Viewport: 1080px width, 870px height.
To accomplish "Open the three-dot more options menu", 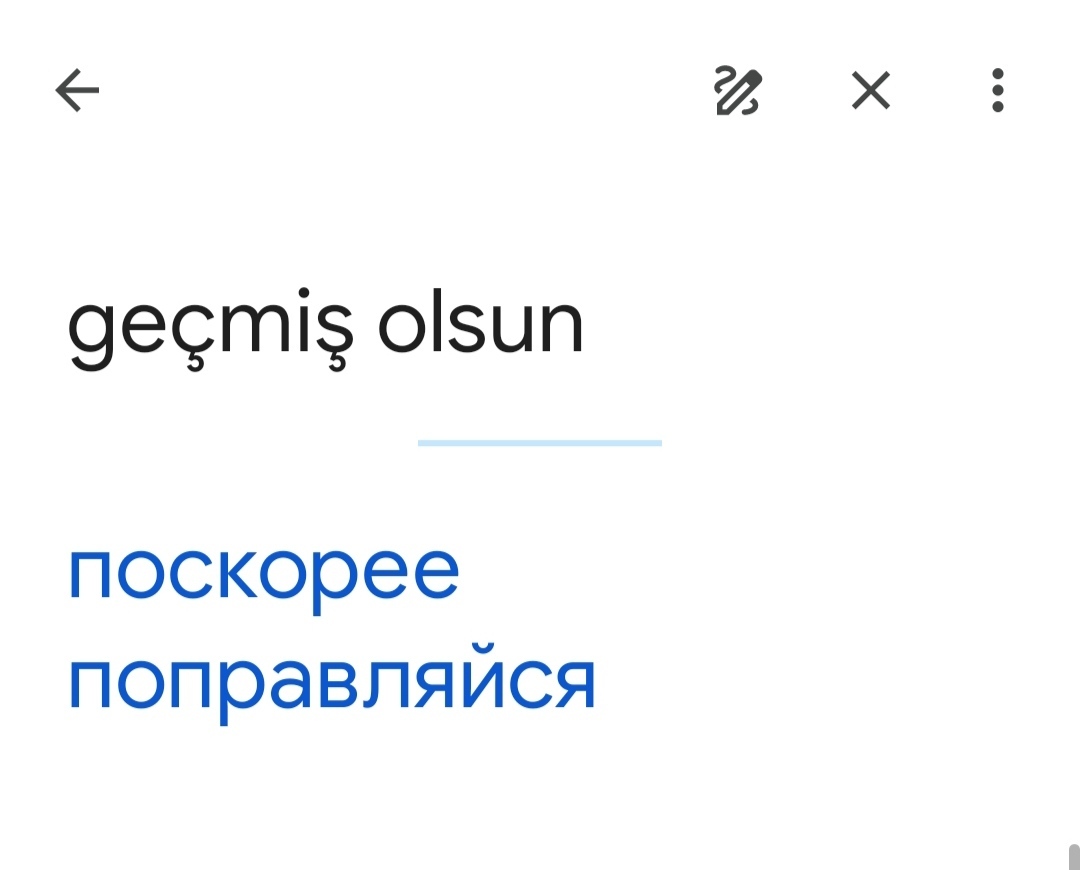I will pyautogui.click(x=997, y=92).
